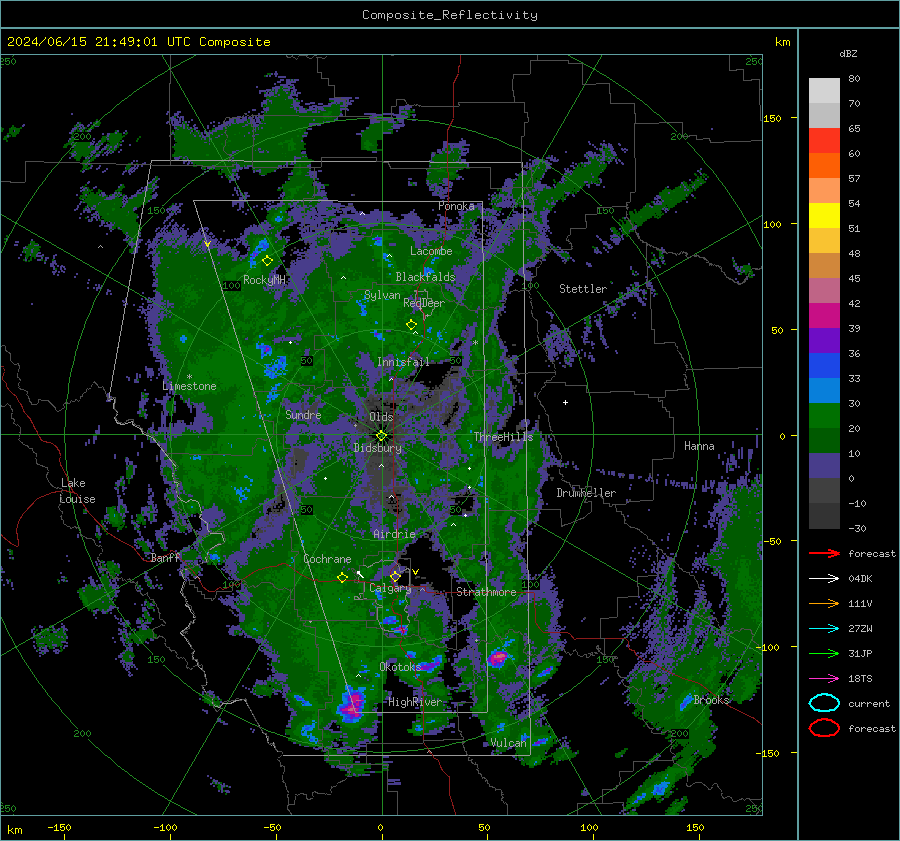Click the Lacombe city label
Image resolution: width=900 pixels, height=841 pixels.
tap(431, 251)
